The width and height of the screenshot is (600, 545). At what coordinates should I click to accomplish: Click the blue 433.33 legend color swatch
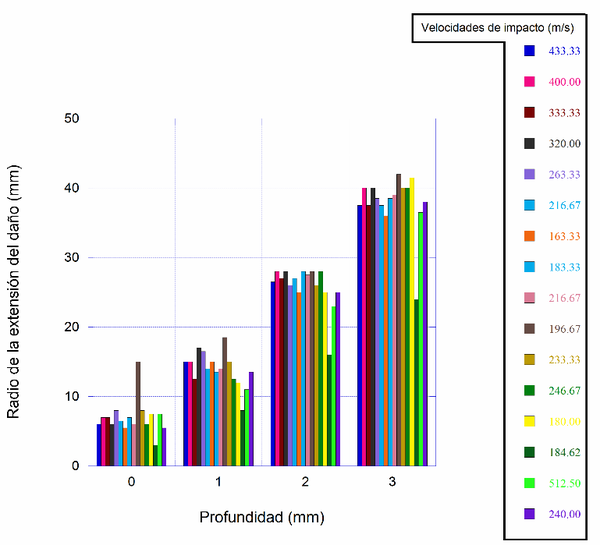tap(529, 50)
